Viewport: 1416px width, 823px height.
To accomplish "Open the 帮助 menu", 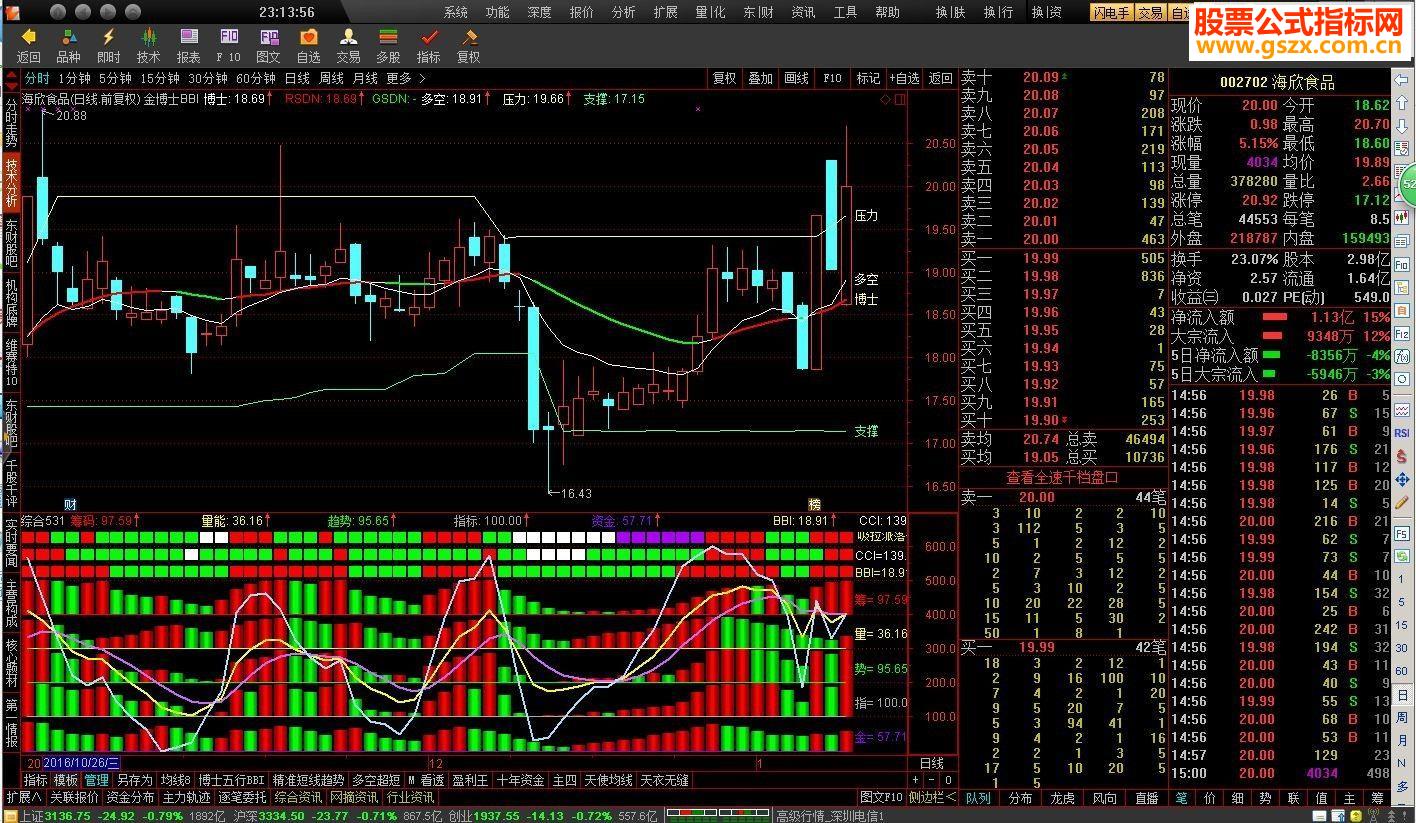I will point(887,12).
